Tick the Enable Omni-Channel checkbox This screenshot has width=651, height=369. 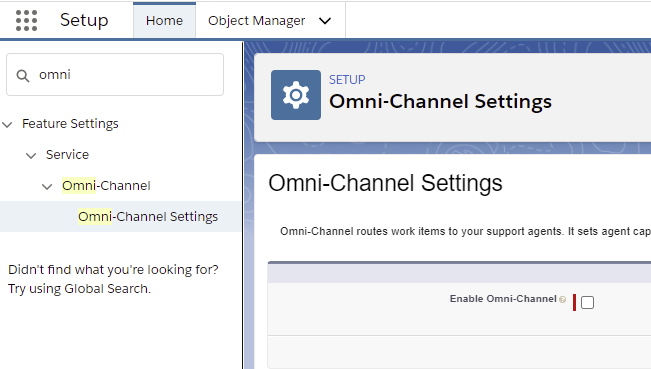click(x=587, y=303)
